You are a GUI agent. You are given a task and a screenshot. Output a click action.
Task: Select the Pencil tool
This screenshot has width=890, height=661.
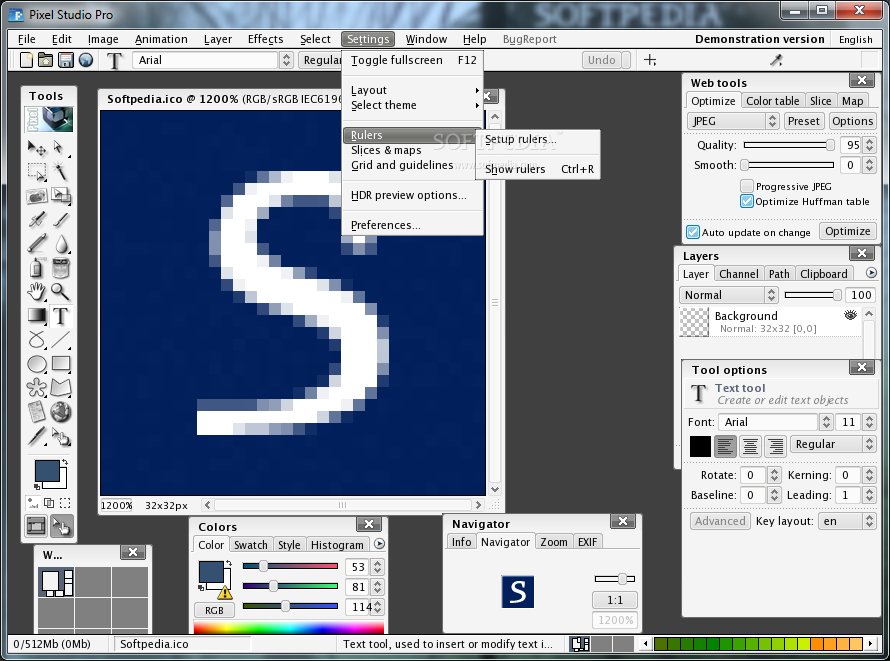tap(37, 243)
